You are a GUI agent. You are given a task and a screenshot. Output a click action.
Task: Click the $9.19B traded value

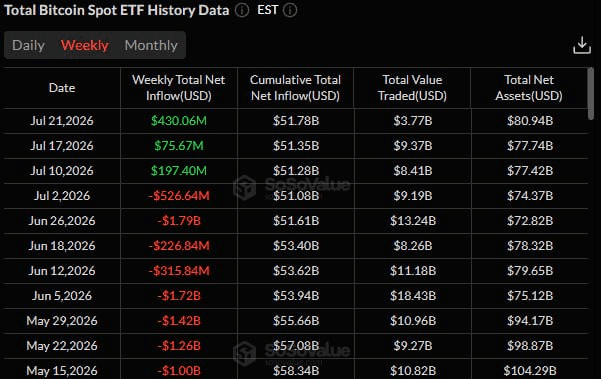(413, 196)
